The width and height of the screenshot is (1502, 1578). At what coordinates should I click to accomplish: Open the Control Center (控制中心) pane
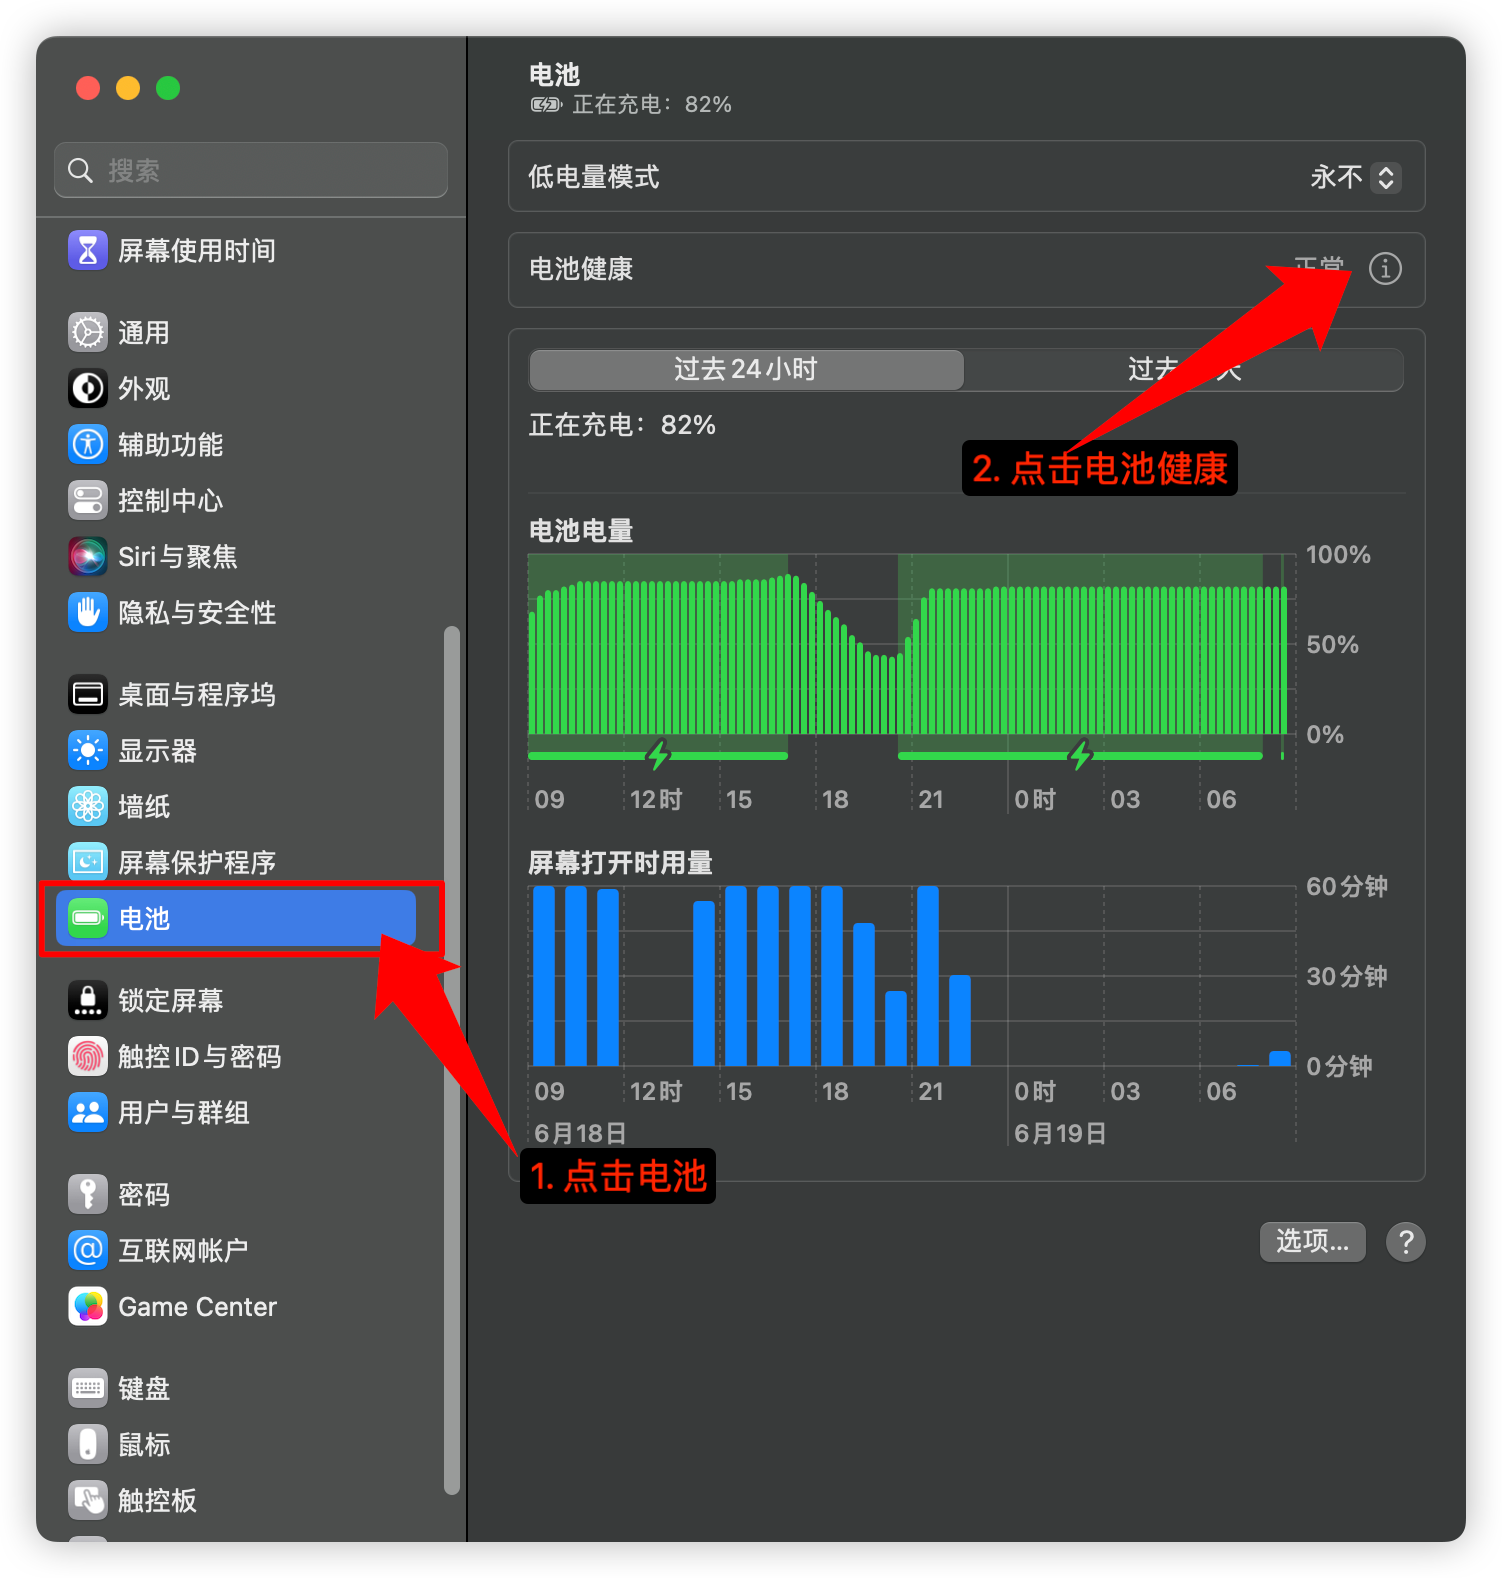(x=170, y=501)
